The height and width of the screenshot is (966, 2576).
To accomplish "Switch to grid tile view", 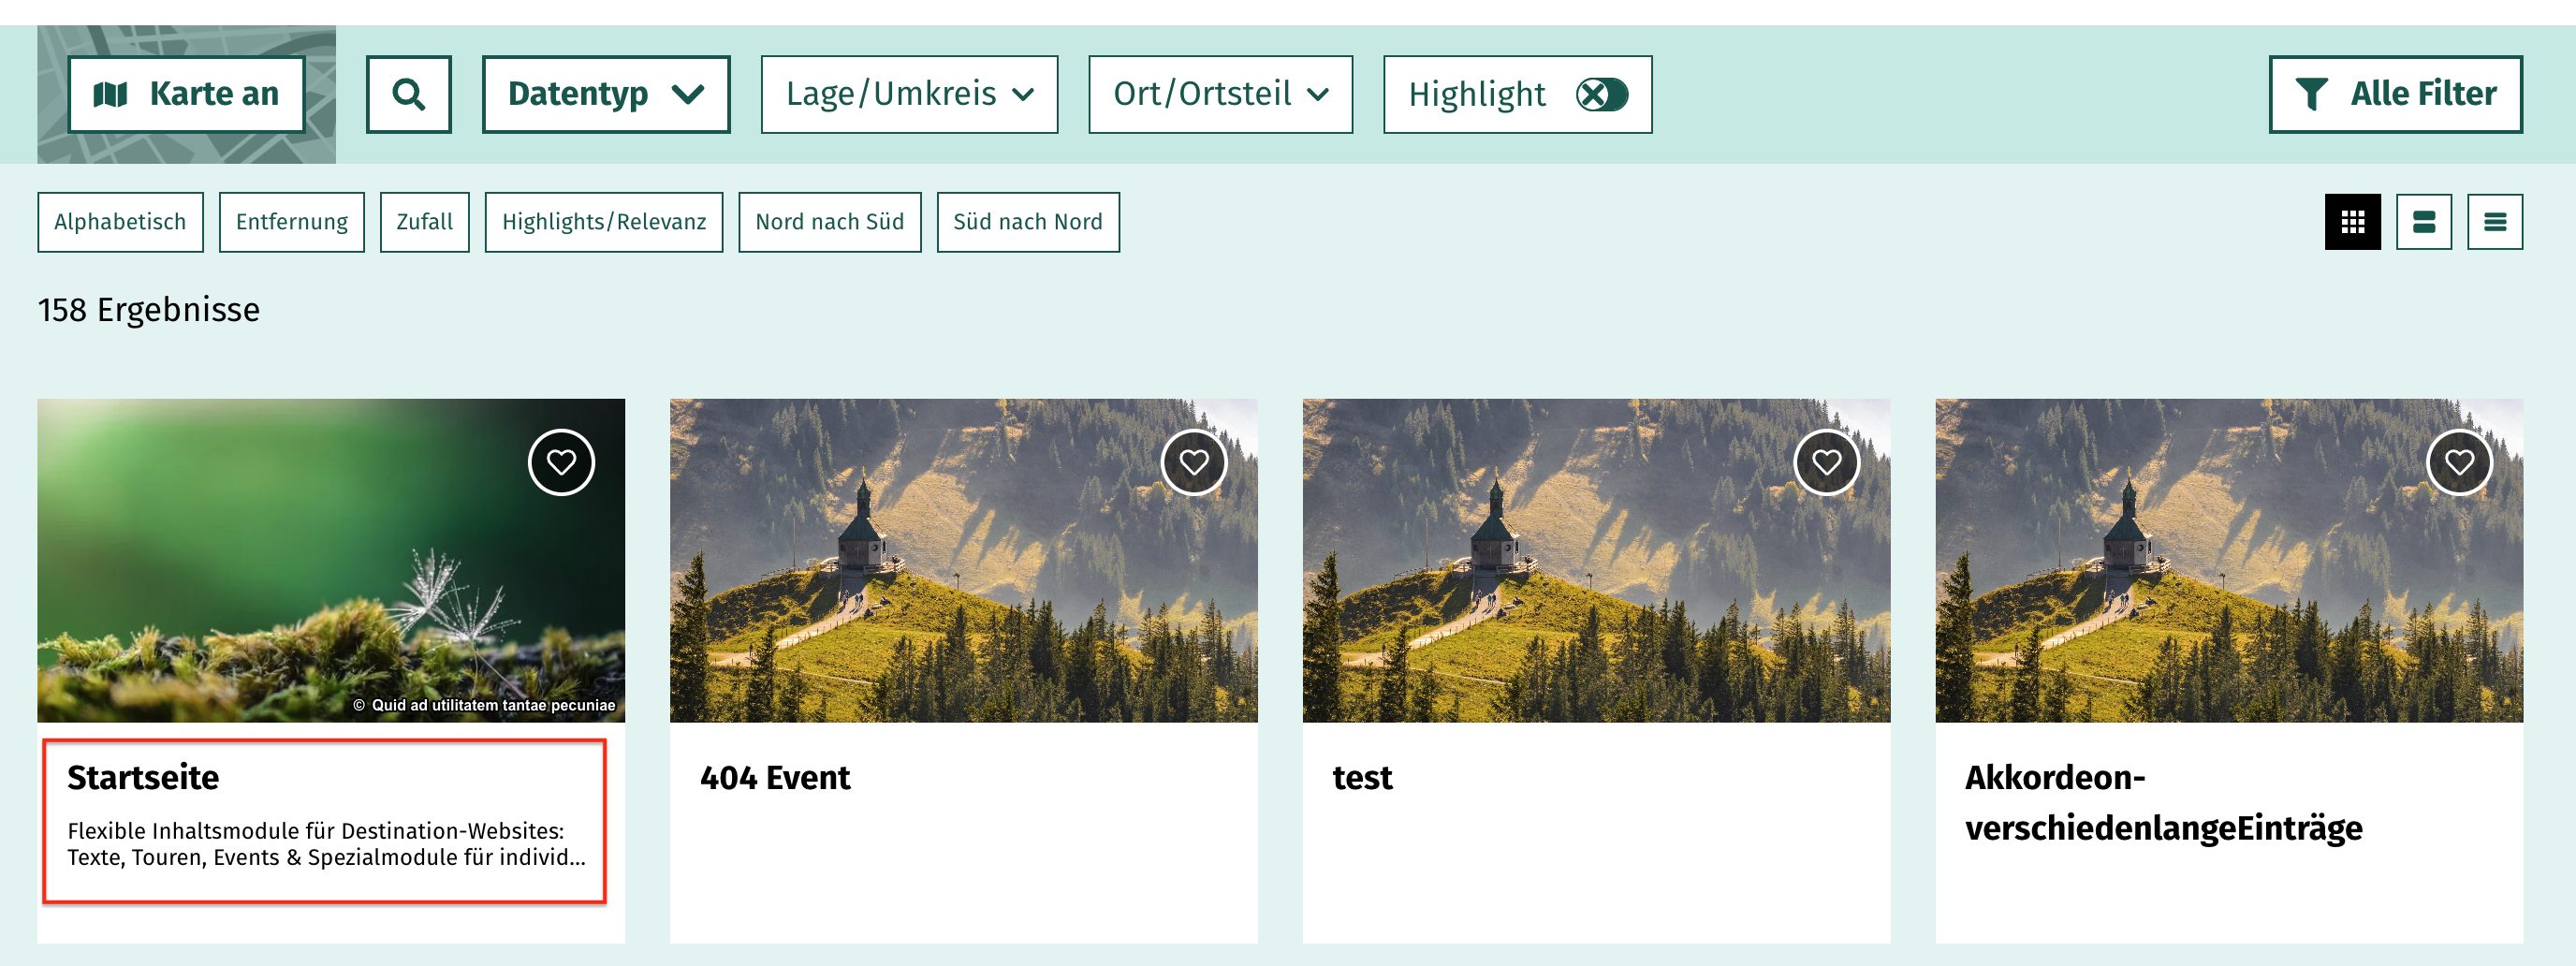I will (2352, 222).
